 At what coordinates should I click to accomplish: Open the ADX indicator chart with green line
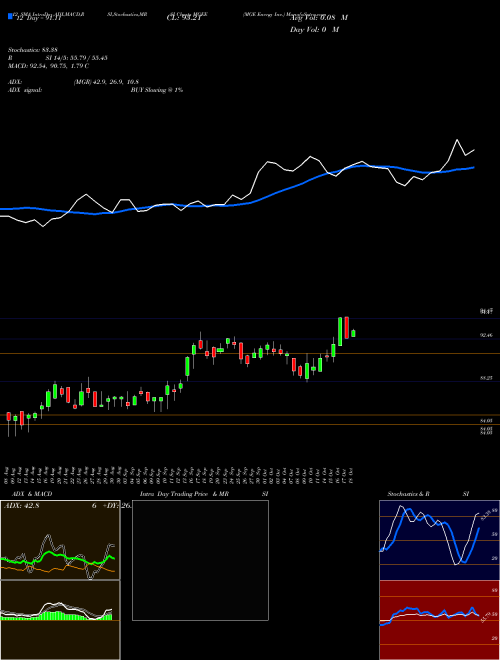[60, 540]
